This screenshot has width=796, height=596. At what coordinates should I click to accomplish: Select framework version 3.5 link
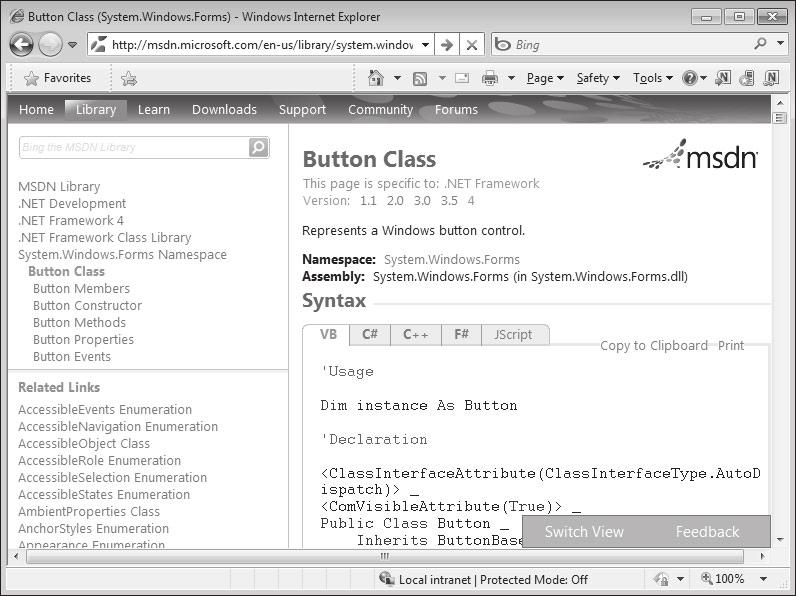pos(449,201)
